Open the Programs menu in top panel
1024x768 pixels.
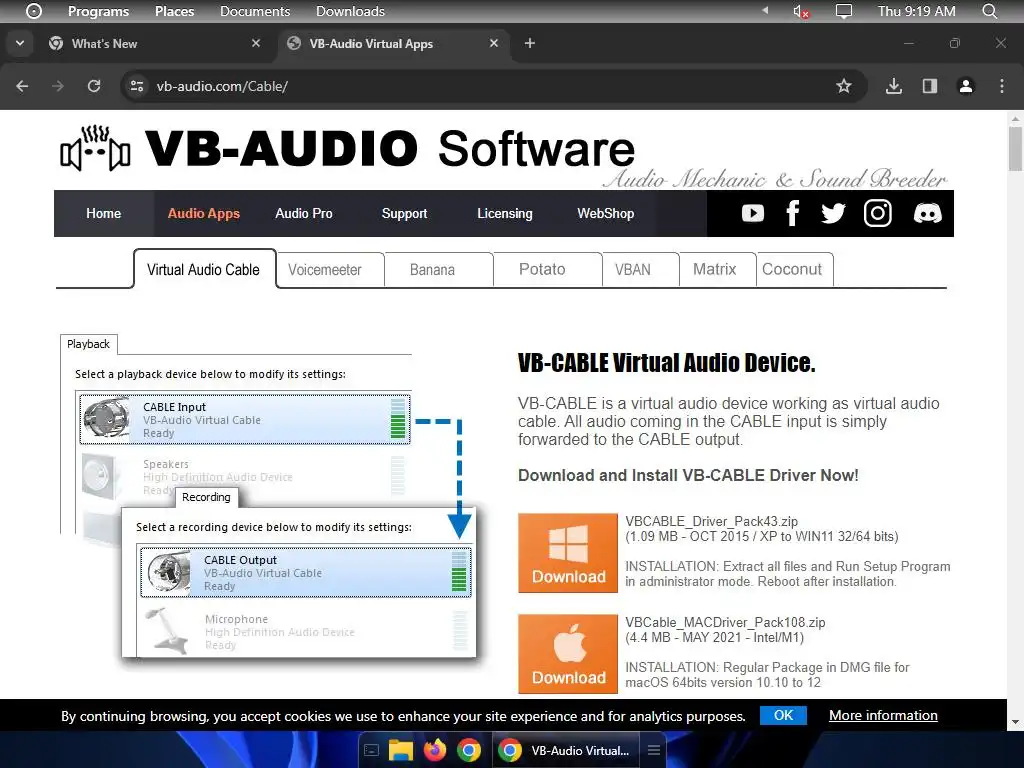[98, 11]
